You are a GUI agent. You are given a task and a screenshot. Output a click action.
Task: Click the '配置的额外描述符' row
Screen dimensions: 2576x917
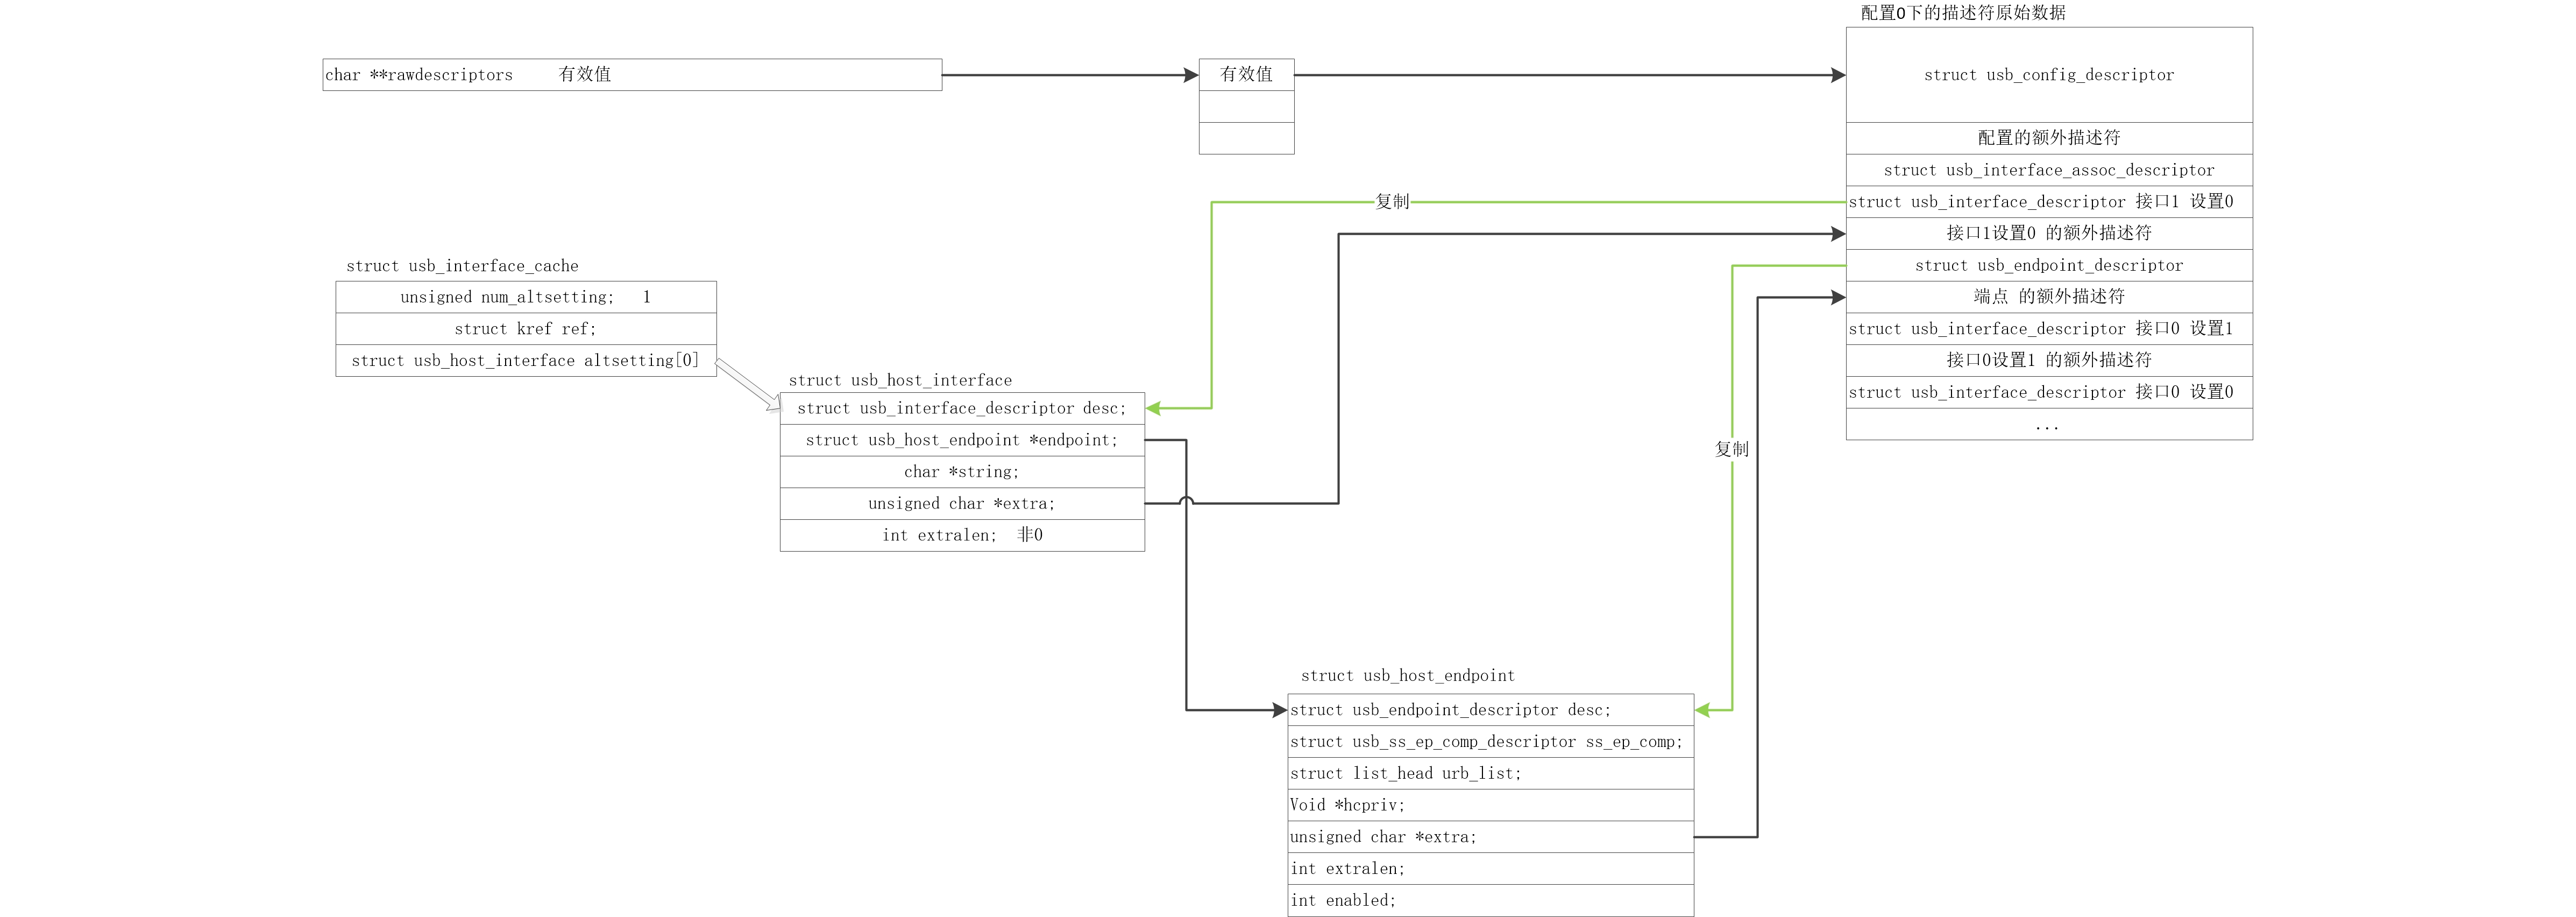[2049, 138]
